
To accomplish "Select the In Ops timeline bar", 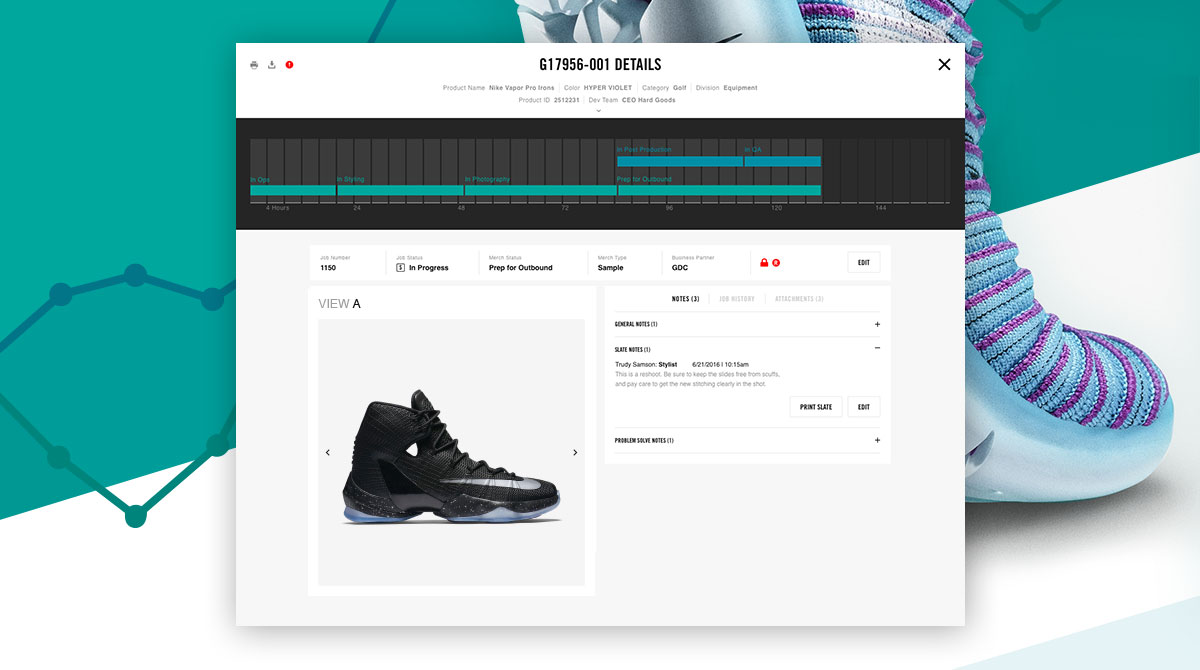I will point(293,190).
